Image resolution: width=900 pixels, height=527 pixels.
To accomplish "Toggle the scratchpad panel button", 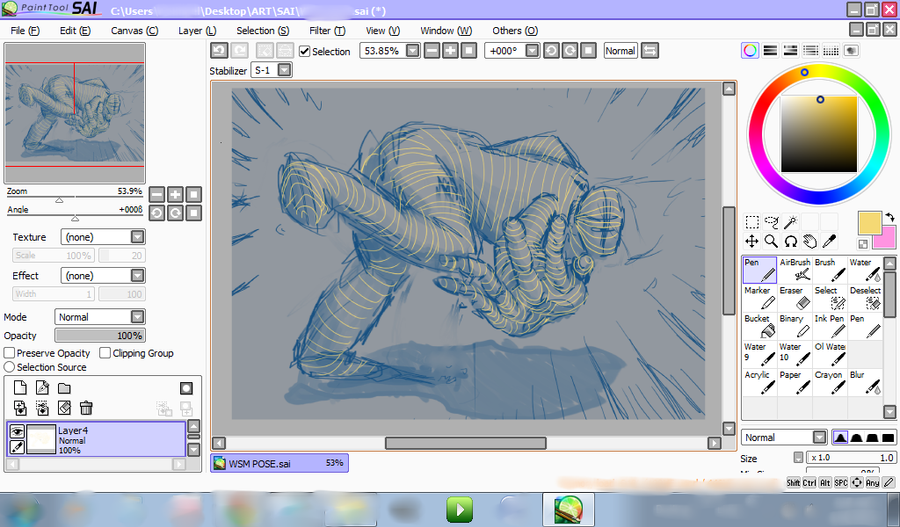I will coord(851,51).
